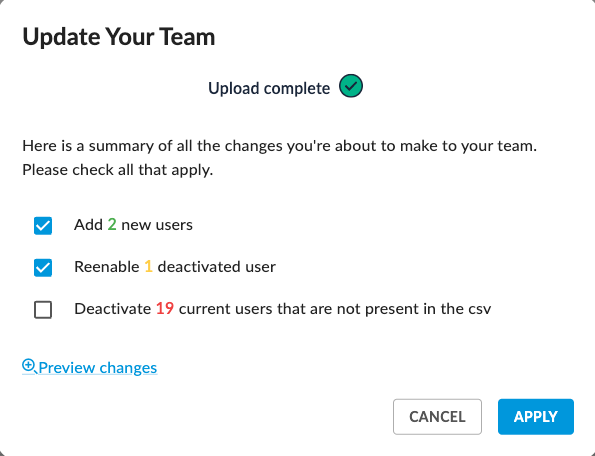Select the Deactivate current users label text
The width and height of the screenshot is (595, 456).
pos(282,309)
